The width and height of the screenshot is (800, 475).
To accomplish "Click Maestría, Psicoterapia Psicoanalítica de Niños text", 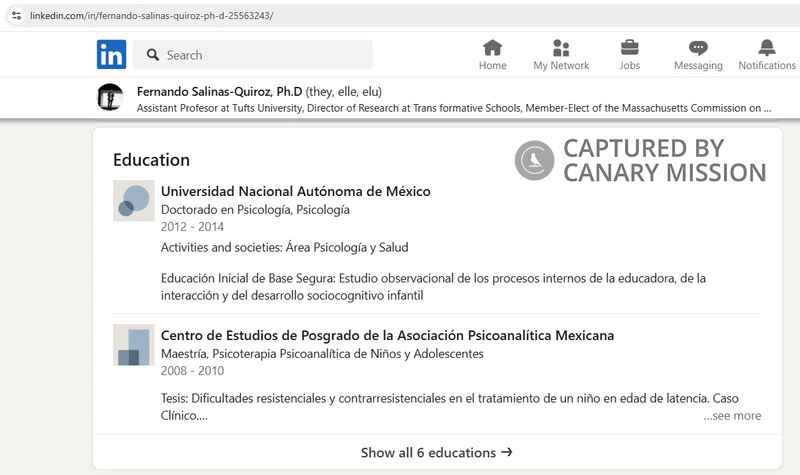I will [x=322, y=354].
